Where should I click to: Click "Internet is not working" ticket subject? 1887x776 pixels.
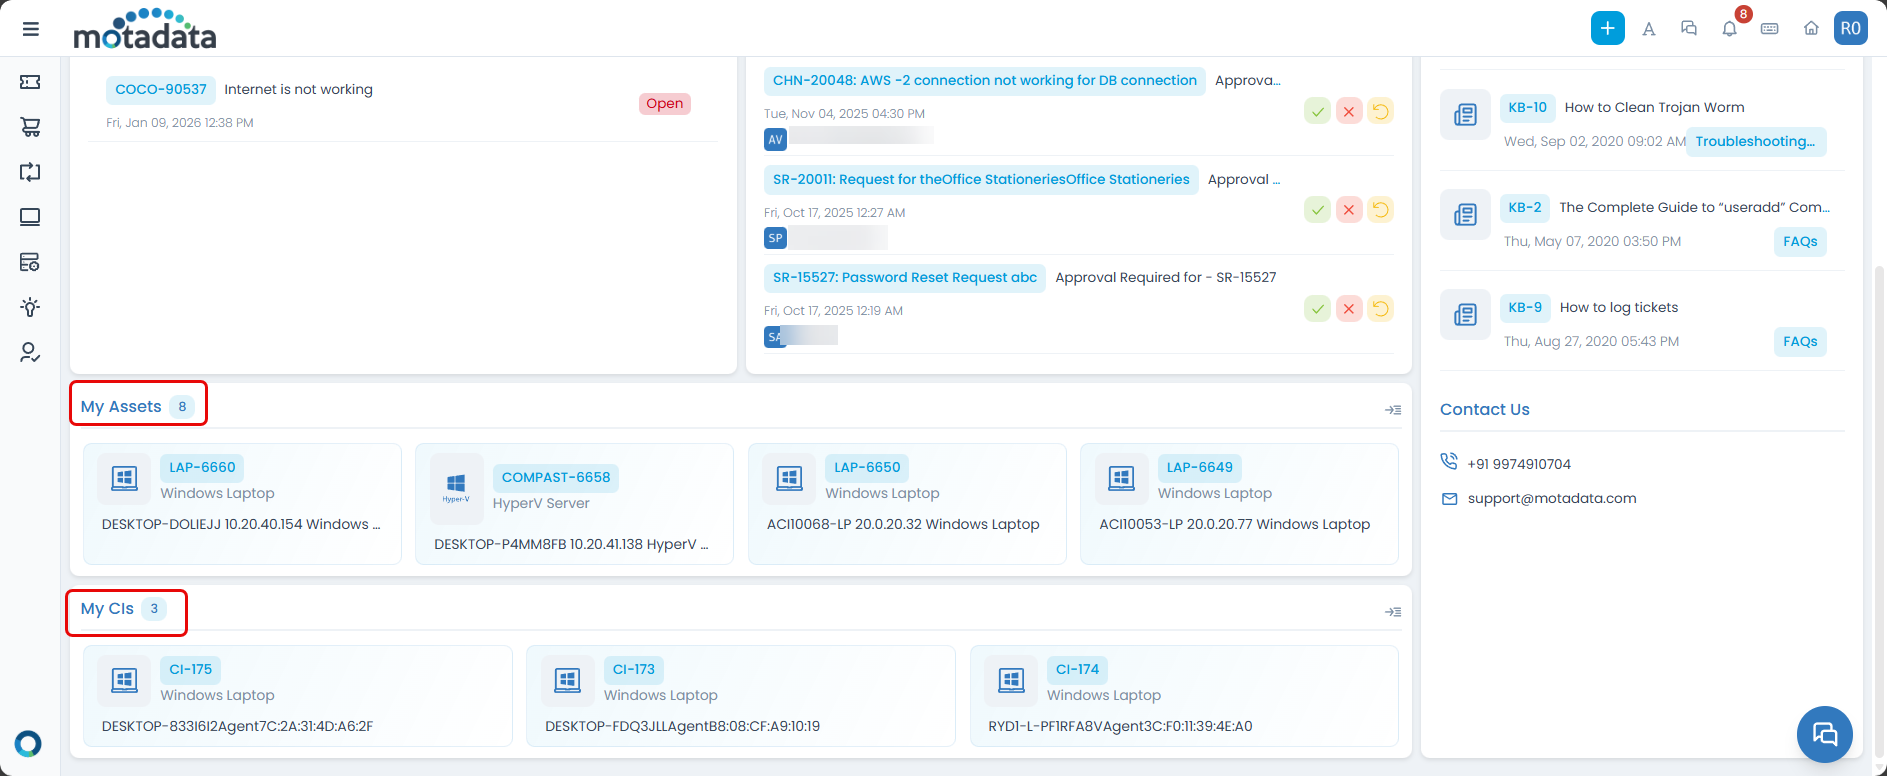point(298,90)
